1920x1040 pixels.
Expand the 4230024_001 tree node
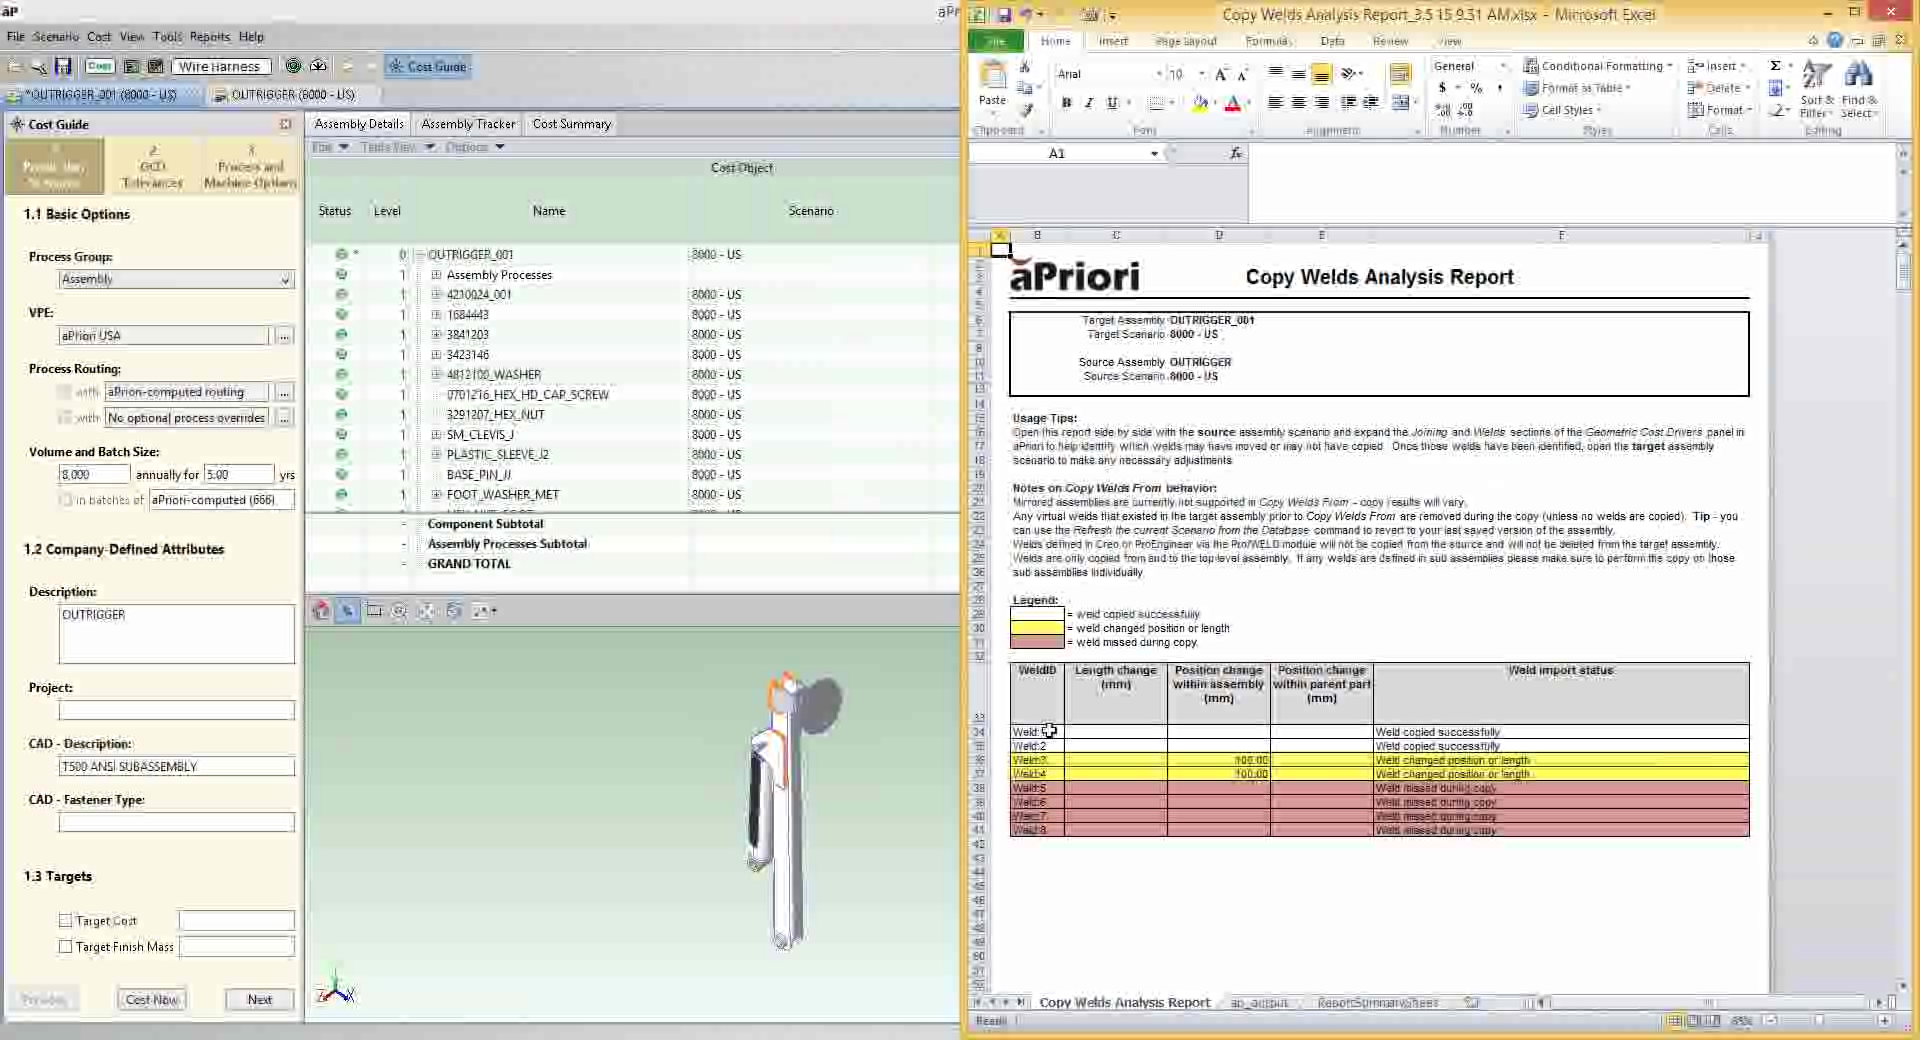[x=436, y=295]
